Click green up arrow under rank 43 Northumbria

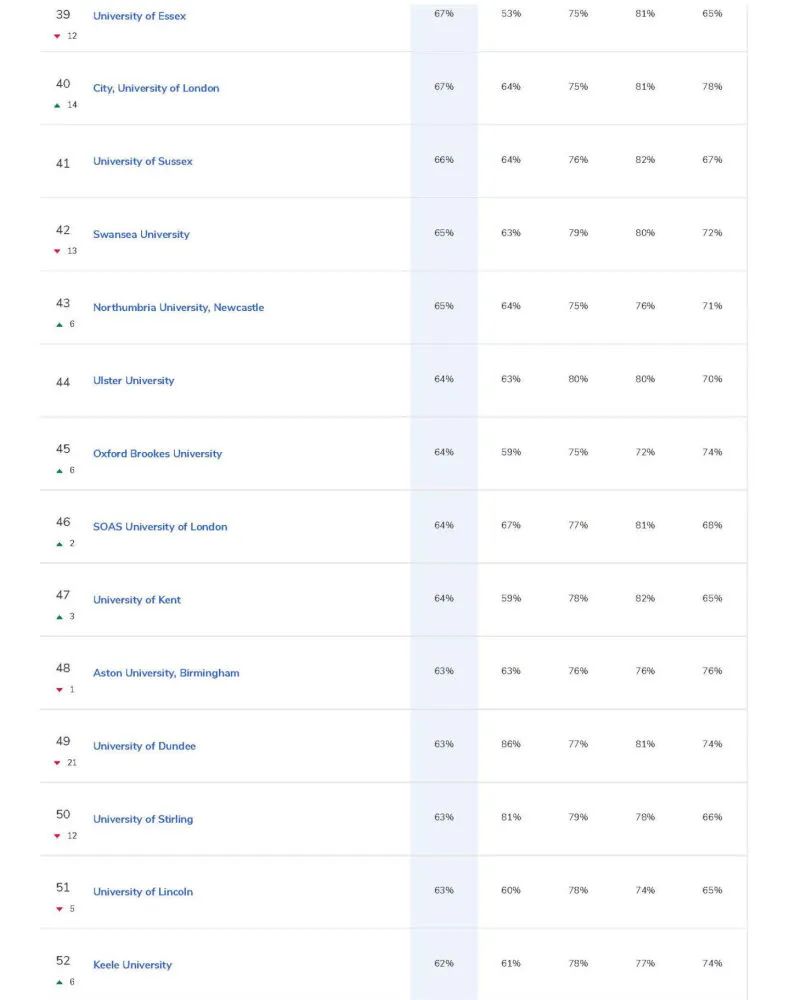(59, 325)
